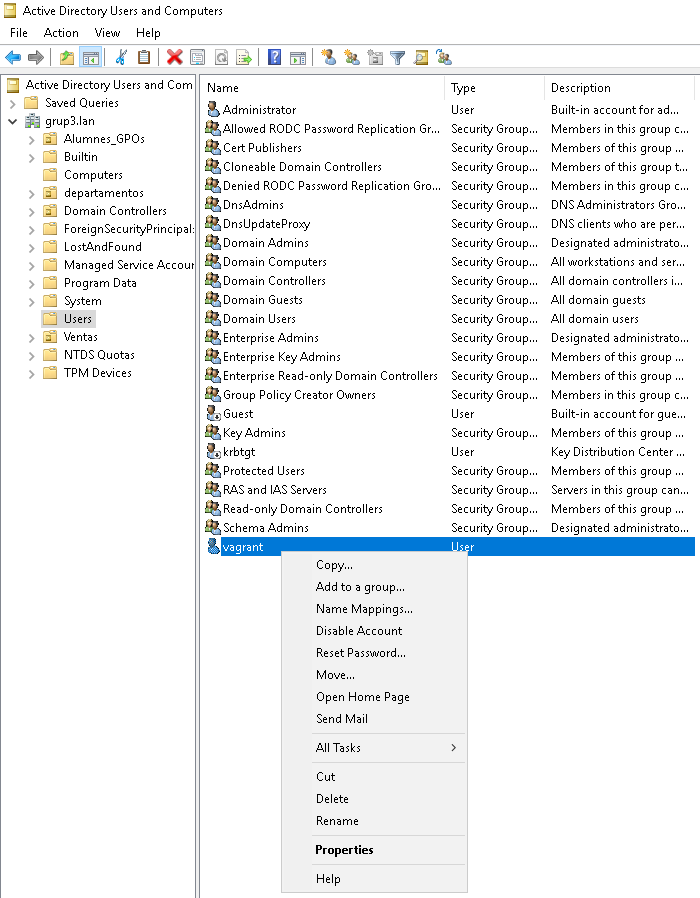Click the Filter funnel toolbar icon

(x=397, y=57)
